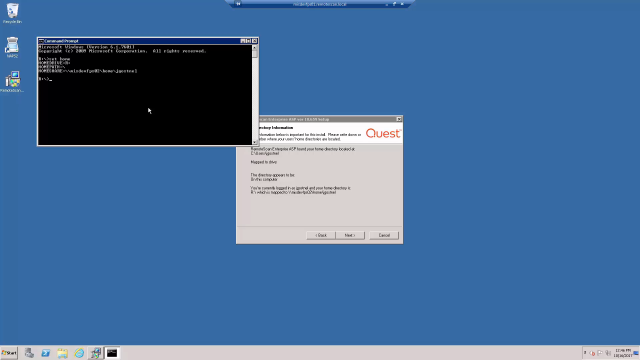
Task: Launch Internet Explorer from the taskbar
Action: pos(79,353)
